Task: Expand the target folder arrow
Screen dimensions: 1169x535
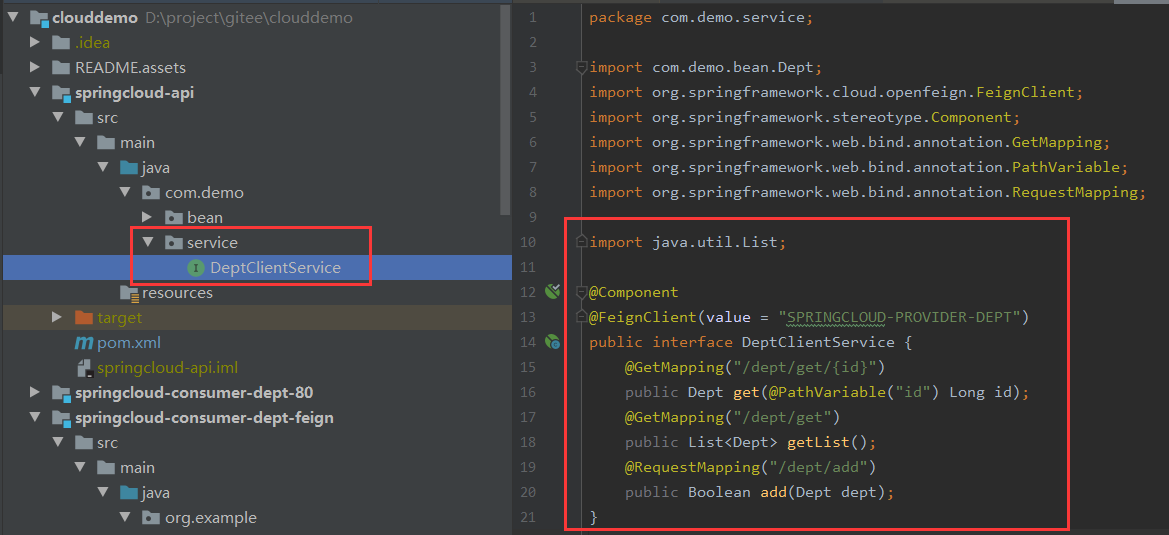Action: coord(57,318)
